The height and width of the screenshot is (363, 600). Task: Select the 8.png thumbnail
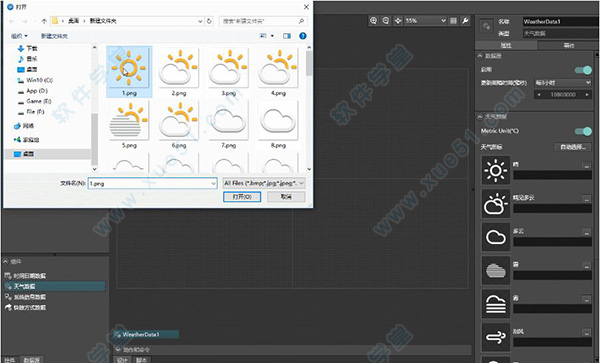[x=278, y=124]
